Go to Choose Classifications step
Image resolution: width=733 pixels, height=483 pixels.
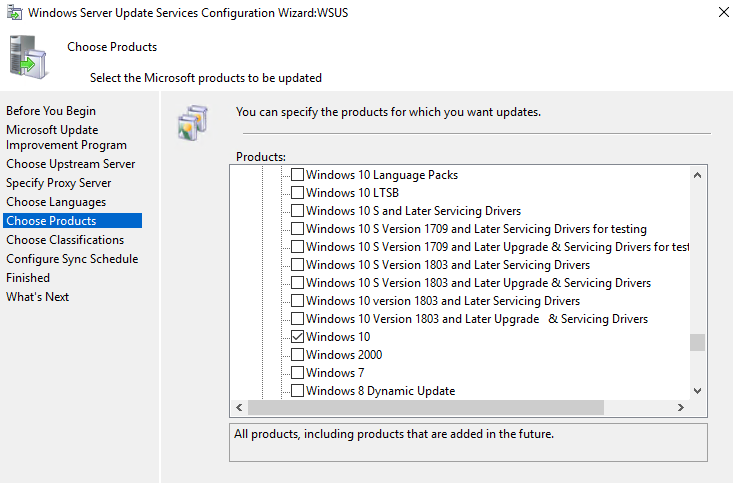tap(65, 240)
